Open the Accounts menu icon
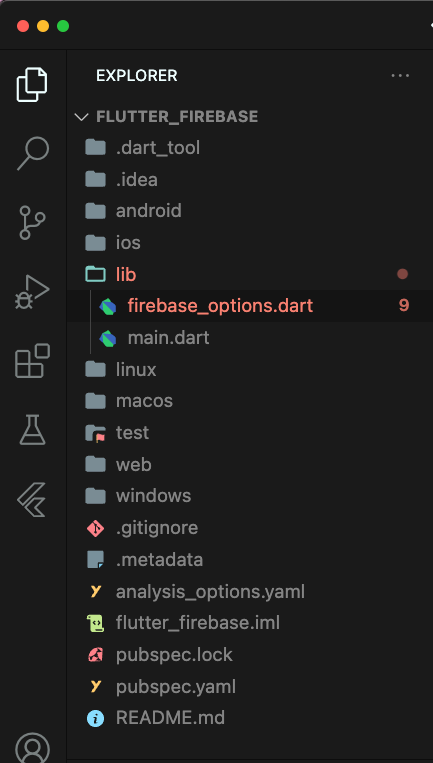 pos(33,749)
